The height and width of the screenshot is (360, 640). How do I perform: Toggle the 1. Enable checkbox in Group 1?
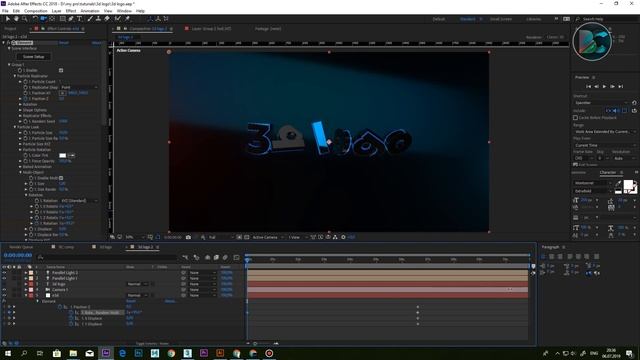click(x=61, y=70)
